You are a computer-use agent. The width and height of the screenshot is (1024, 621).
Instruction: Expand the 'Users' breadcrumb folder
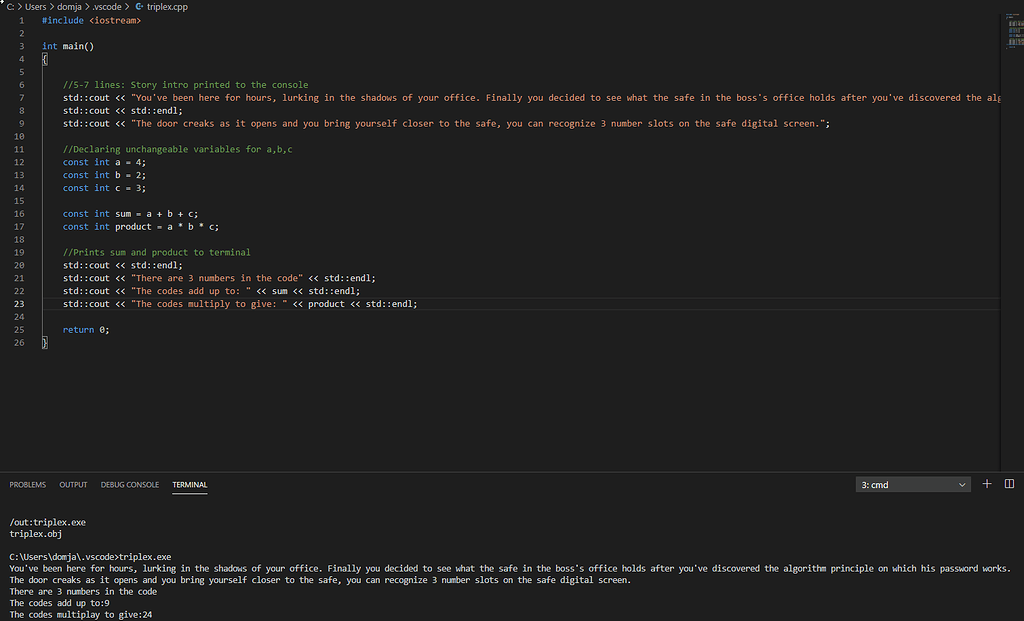(x=36, y=6)
